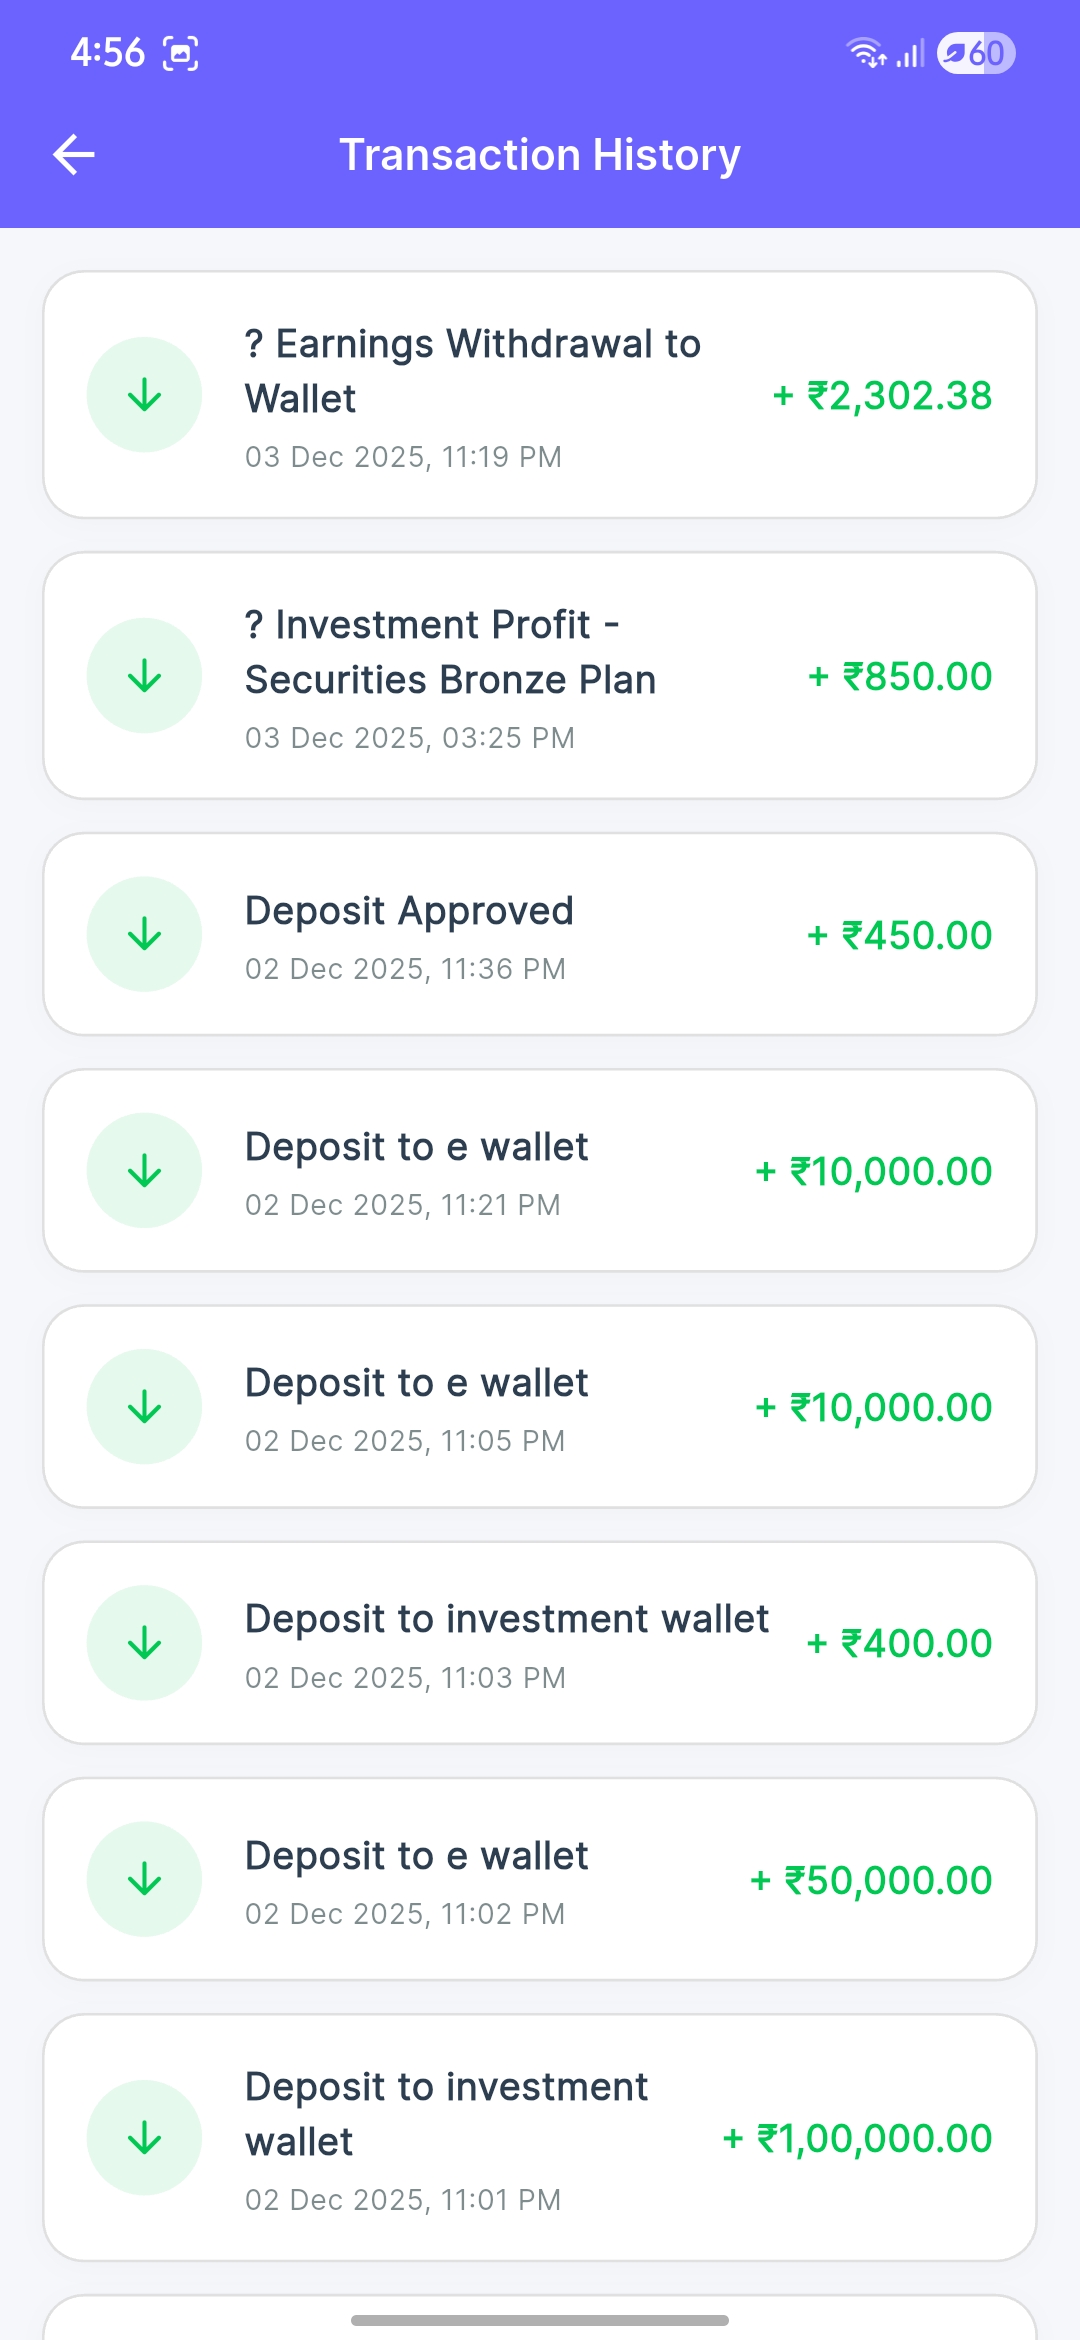This screenshot has width=1080, height=2340.
Task: Tap the Transaction History title
Action: [x=540, y=155]
